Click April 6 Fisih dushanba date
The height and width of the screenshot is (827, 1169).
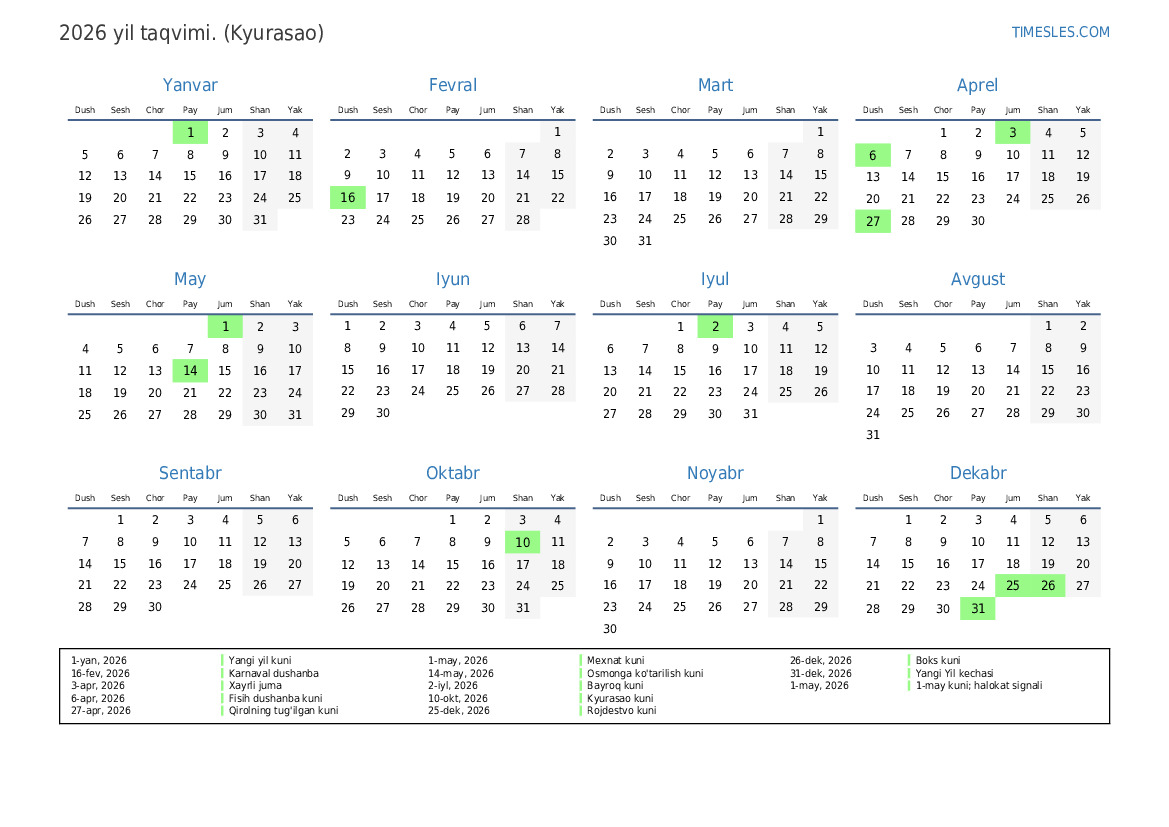[x=873, y=155]
